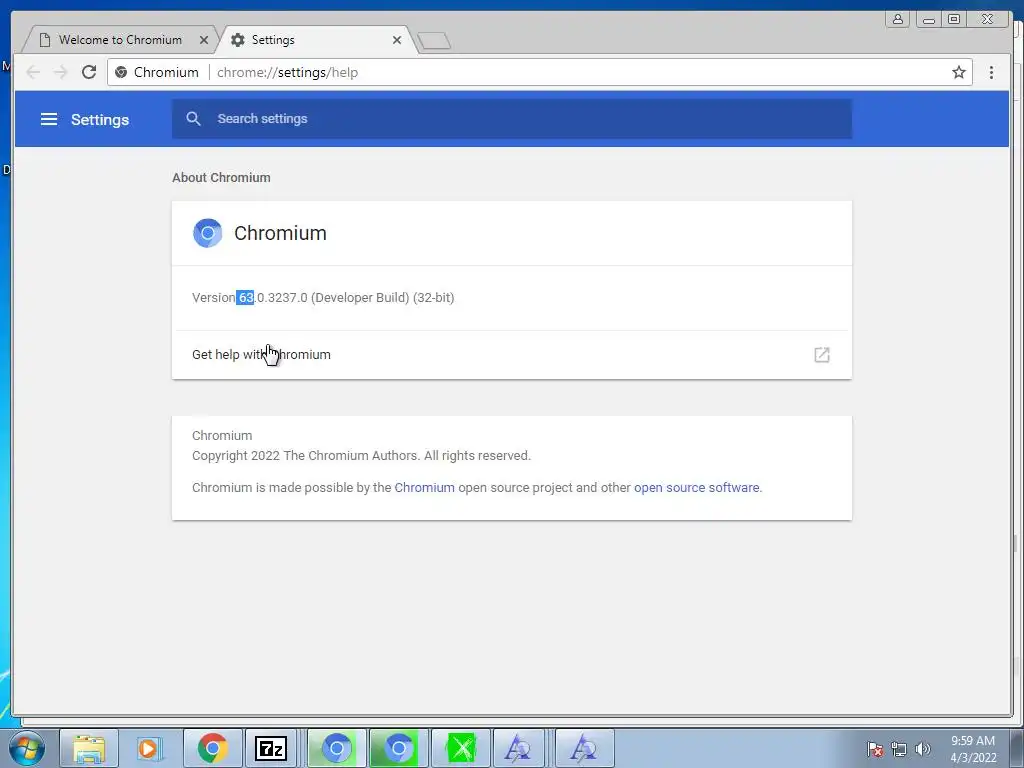Click the back navigation arrow

33,72
